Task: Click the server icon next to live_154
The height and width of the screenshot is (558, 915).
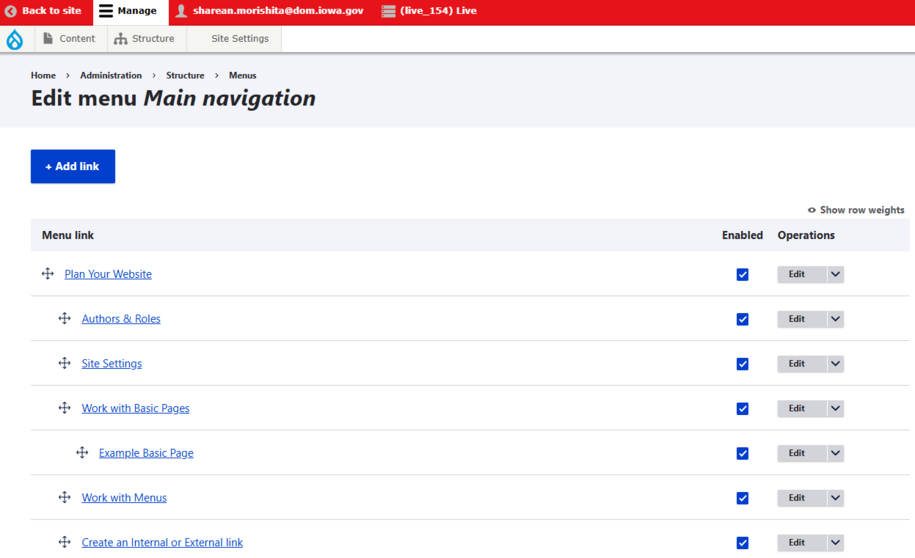Action: coord(388,11)
